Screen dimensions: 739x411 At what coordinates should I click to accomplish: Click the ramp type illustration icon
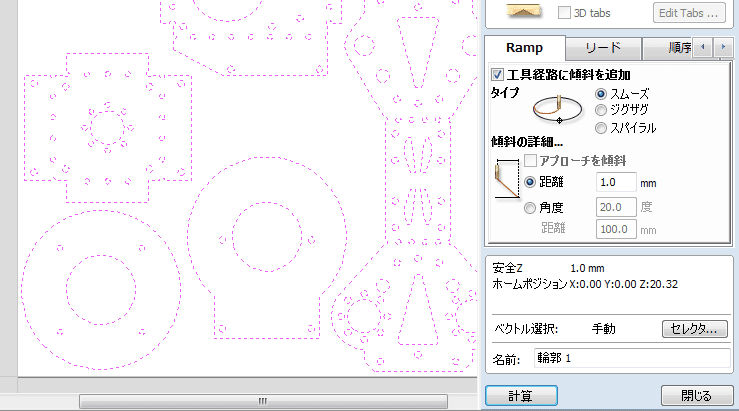pos(558,109)
